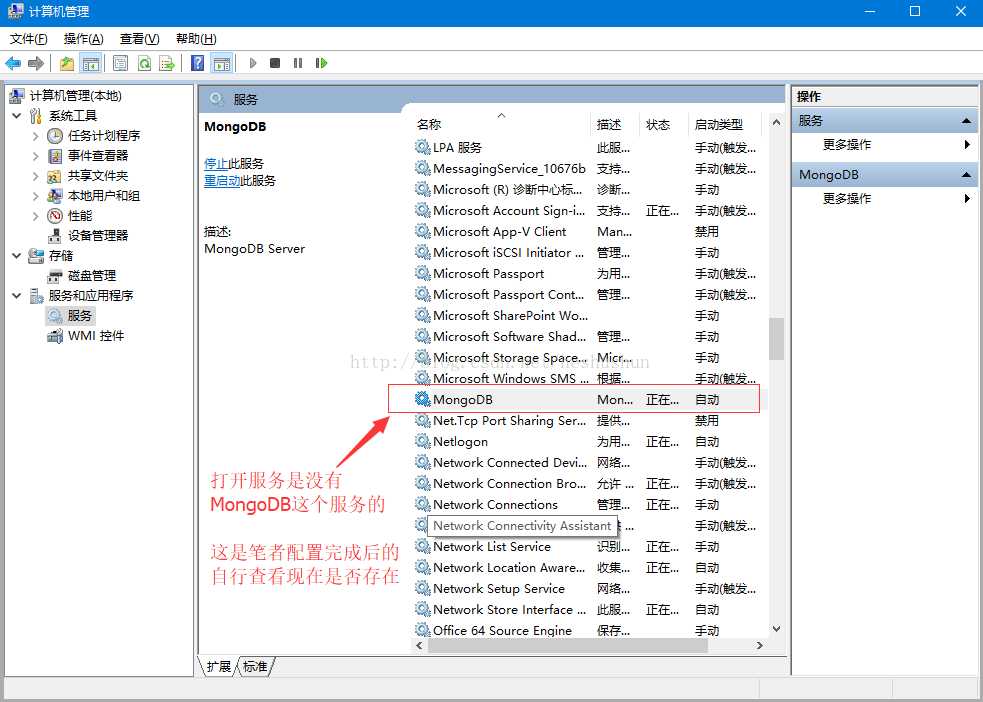Expand the 共享文件夹 node arrow
983x702 pixels.
[36, 176]
